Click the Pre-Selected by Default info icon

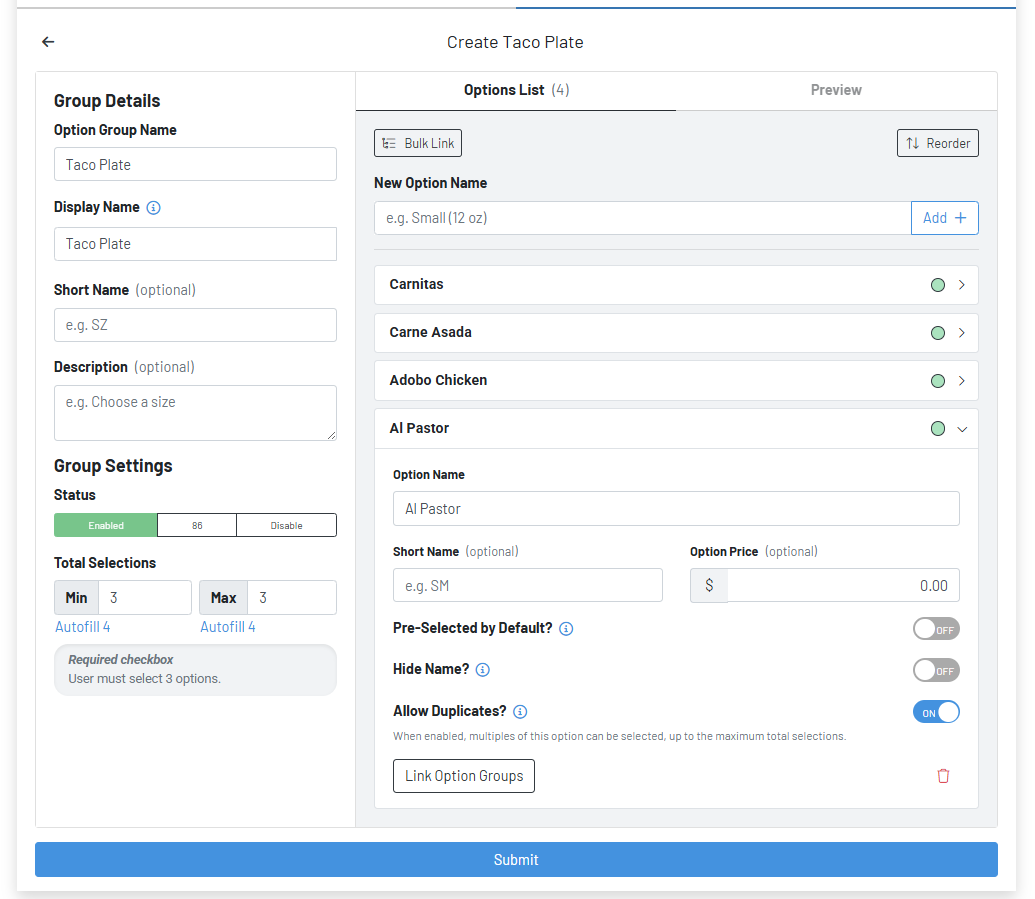coord(566,628)
